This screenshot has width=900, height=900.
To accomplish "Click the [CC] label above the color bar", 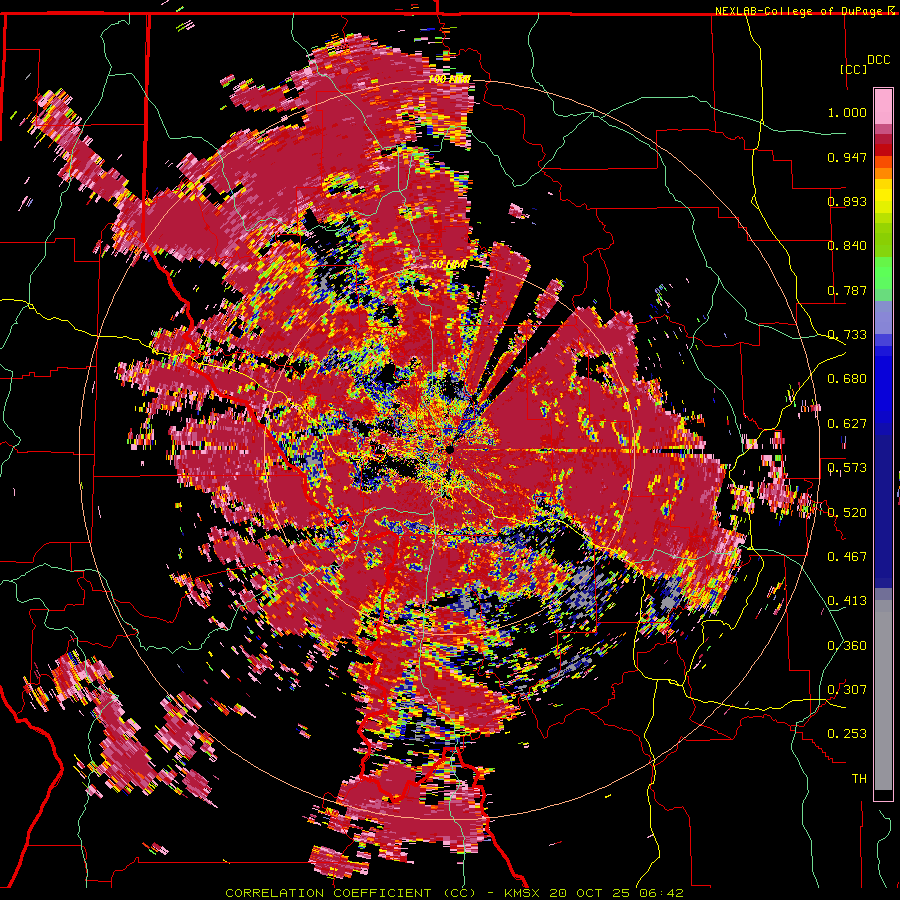I will [x=853, y=69].
